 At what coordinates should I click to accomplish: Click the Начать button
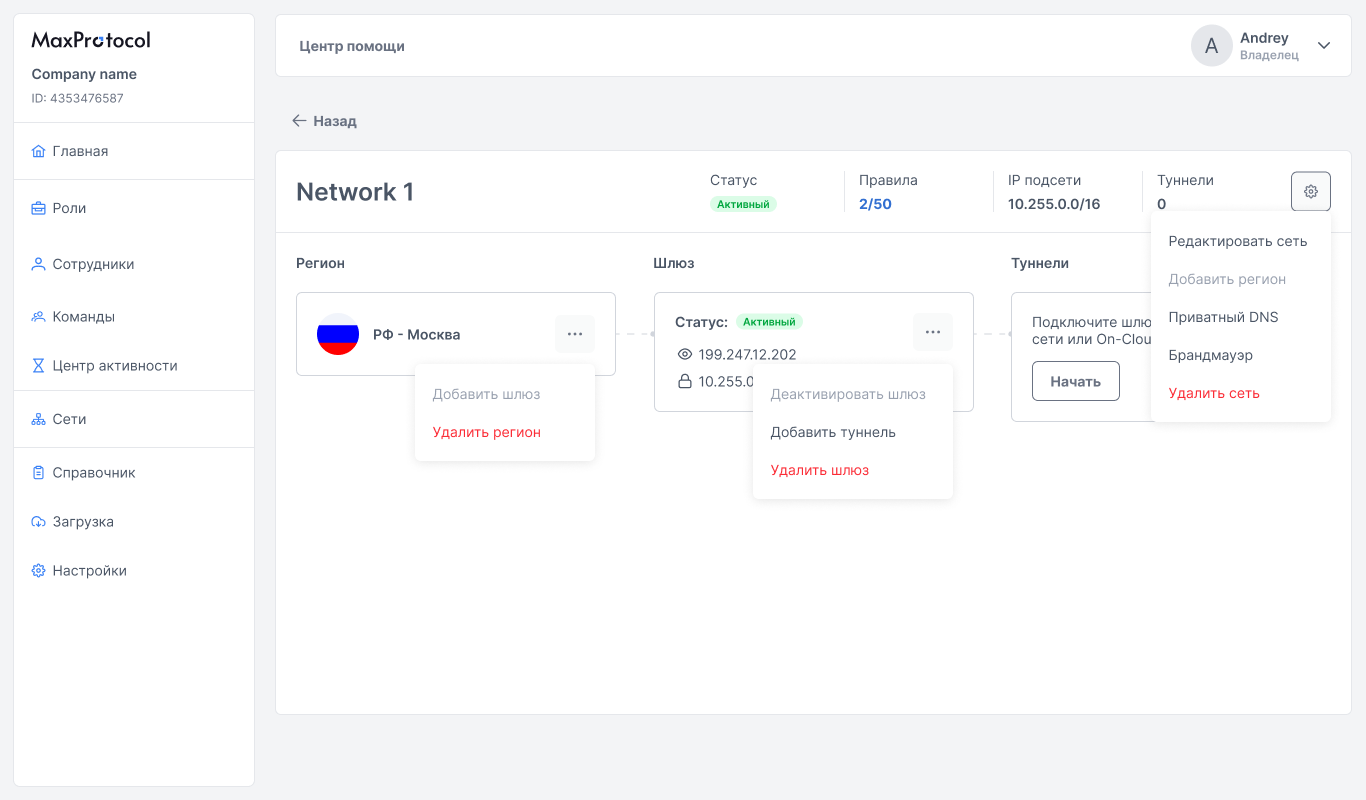1076,381
